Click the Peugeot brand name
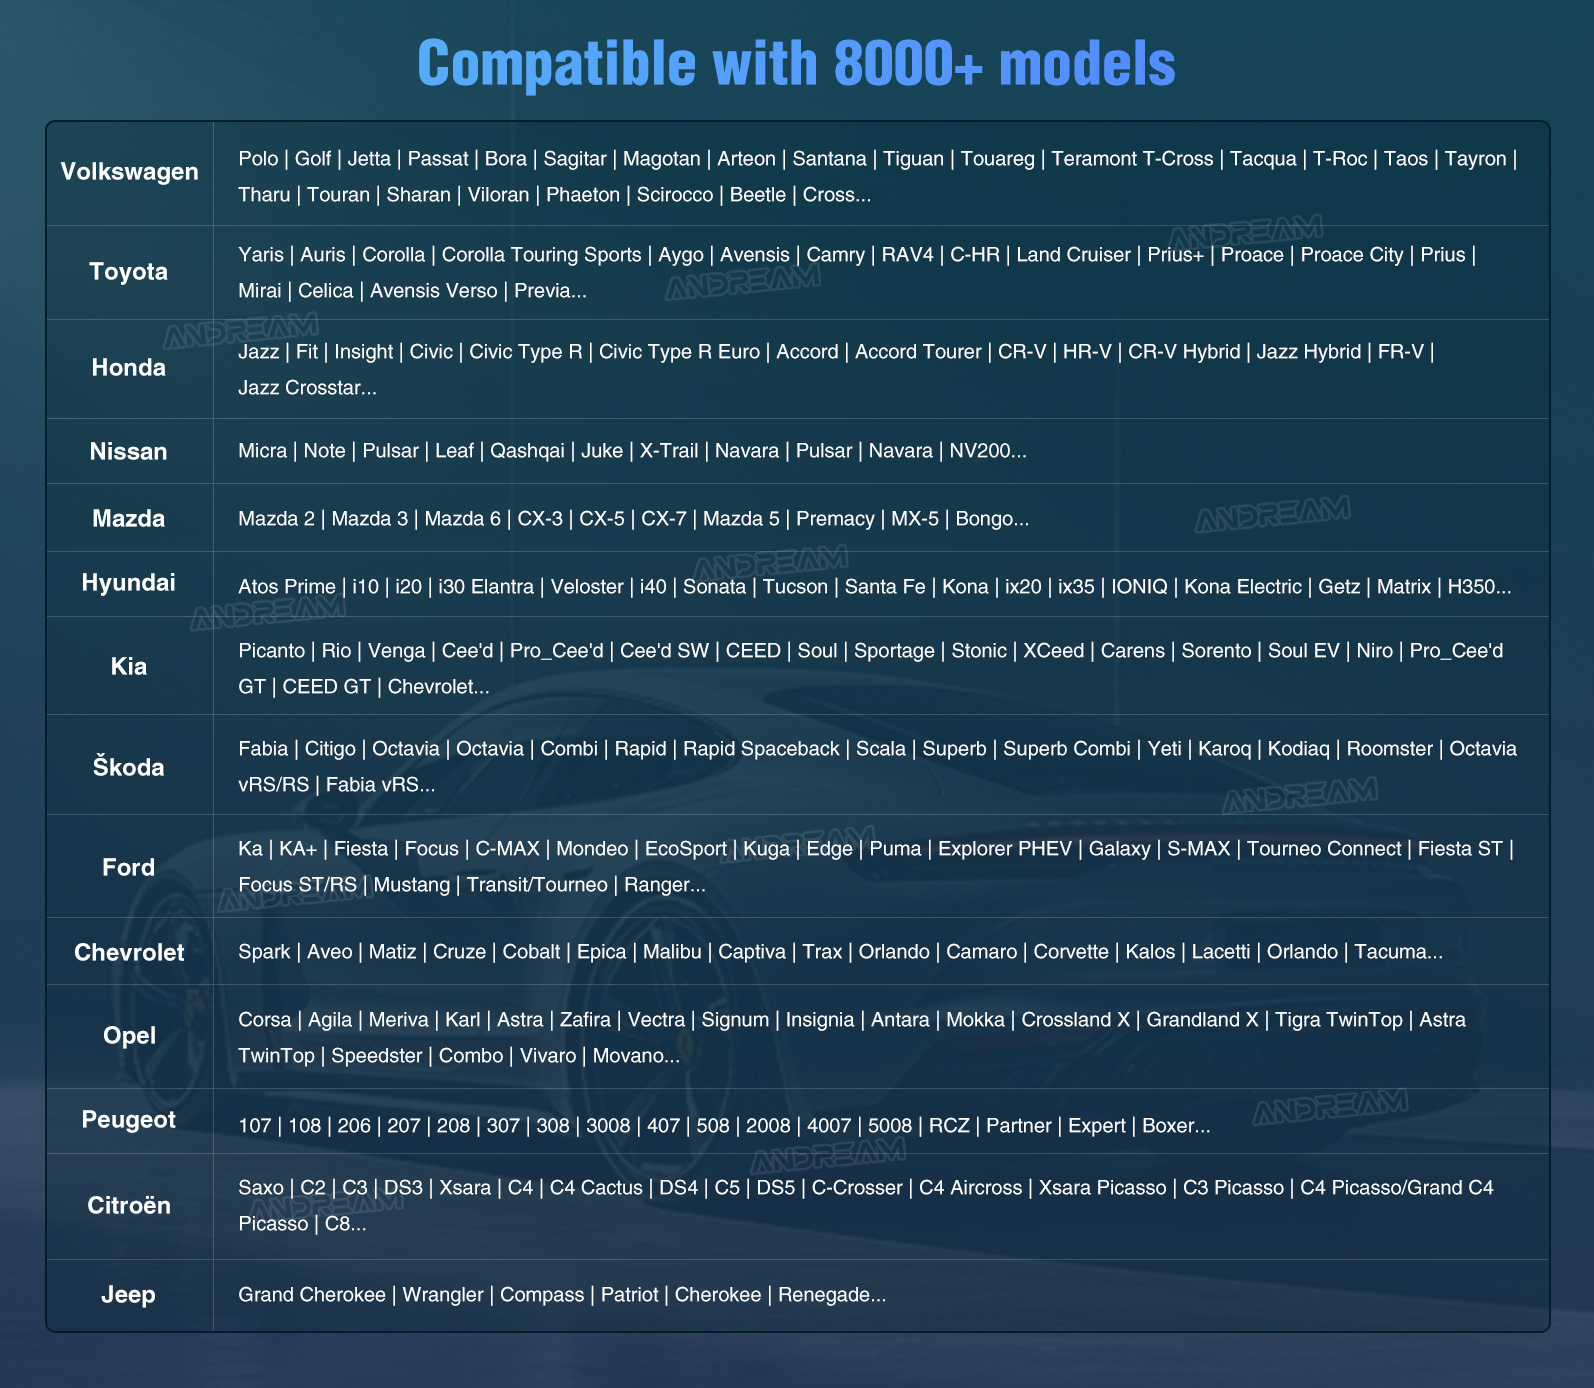This screenshot has width=1594, height=1388. [128, 1120]
